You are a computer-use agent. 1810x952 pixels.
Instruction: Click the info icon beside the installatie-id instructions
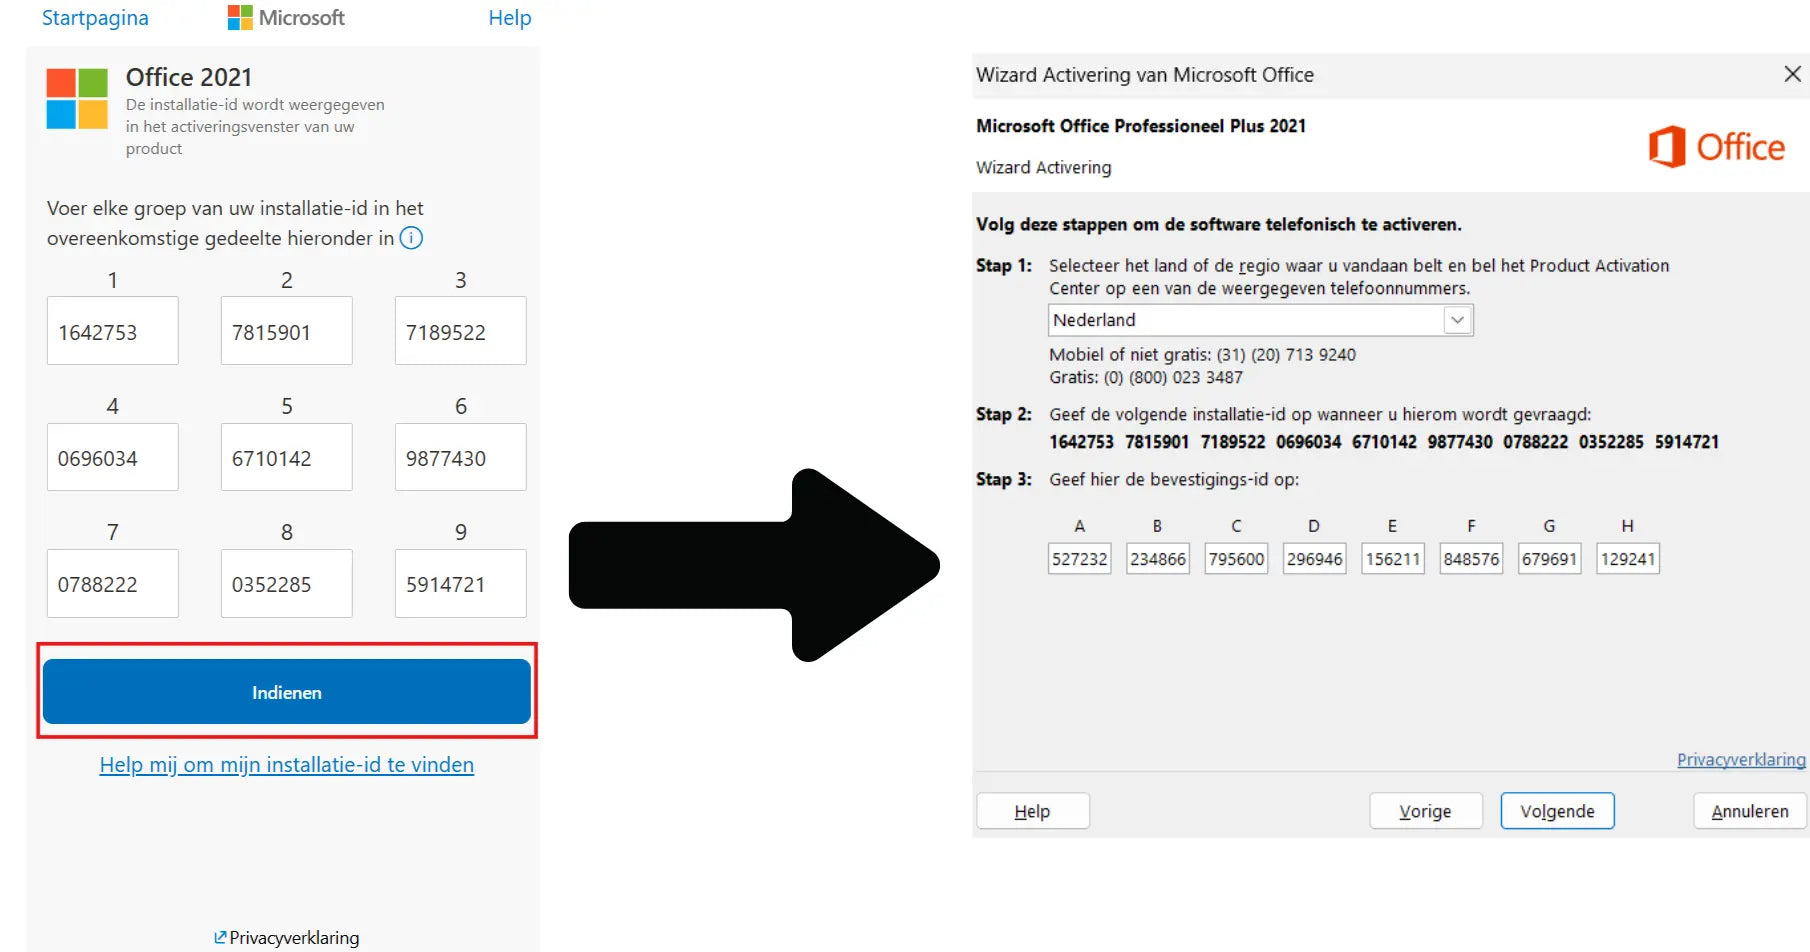411,238
